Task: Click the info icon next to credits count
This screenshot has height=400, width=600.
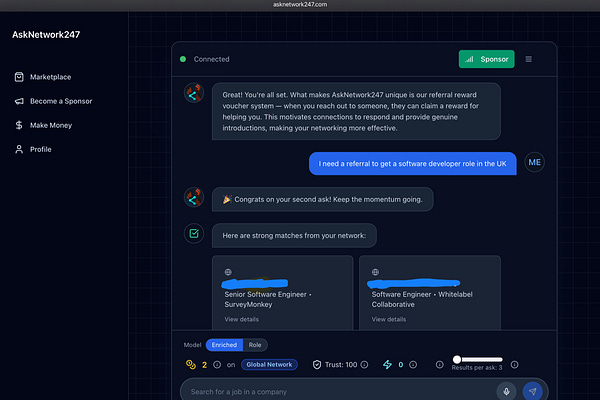Action: coord(217,365)
